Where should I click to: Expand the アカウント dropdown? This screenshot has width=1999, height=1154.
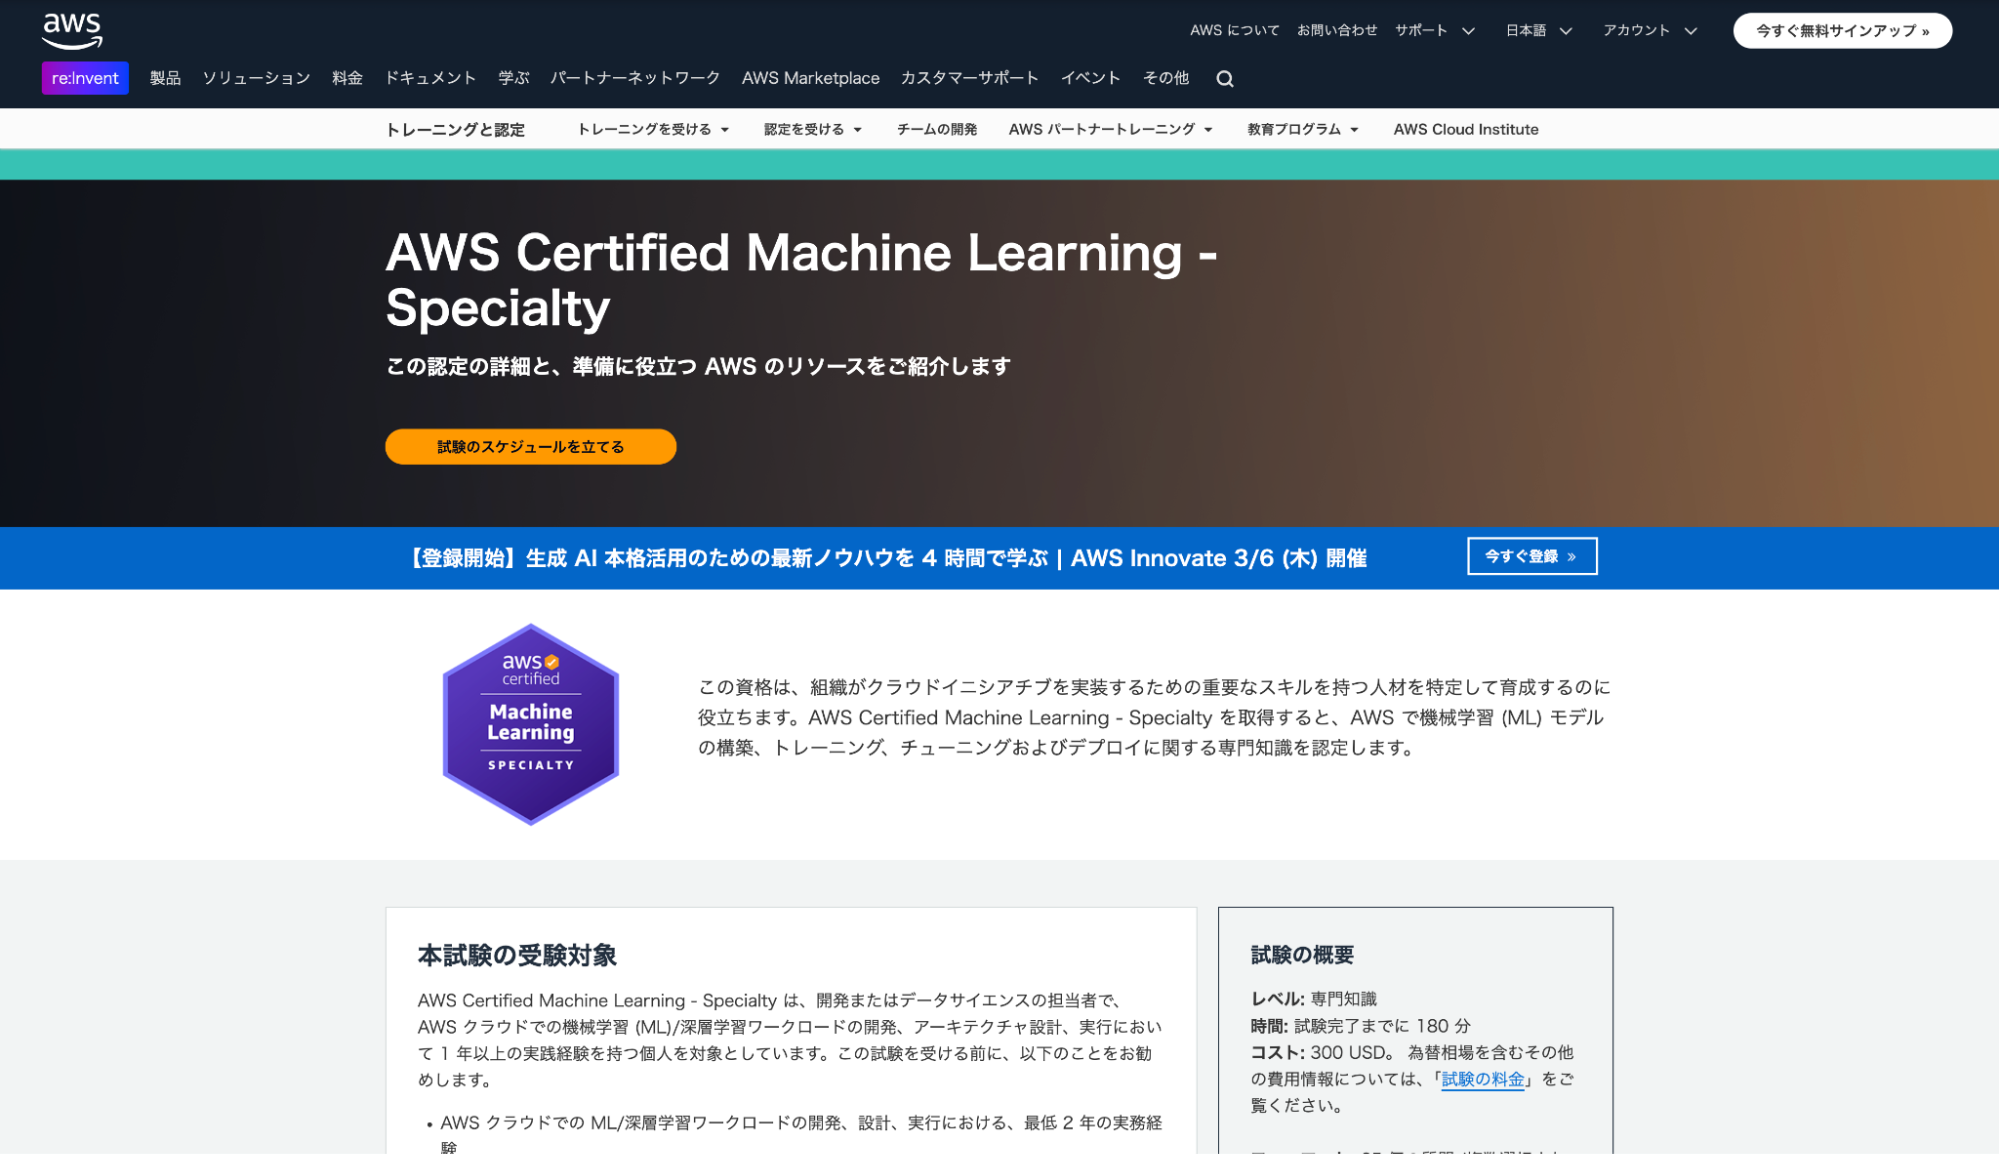click(x=1650, y=30)
